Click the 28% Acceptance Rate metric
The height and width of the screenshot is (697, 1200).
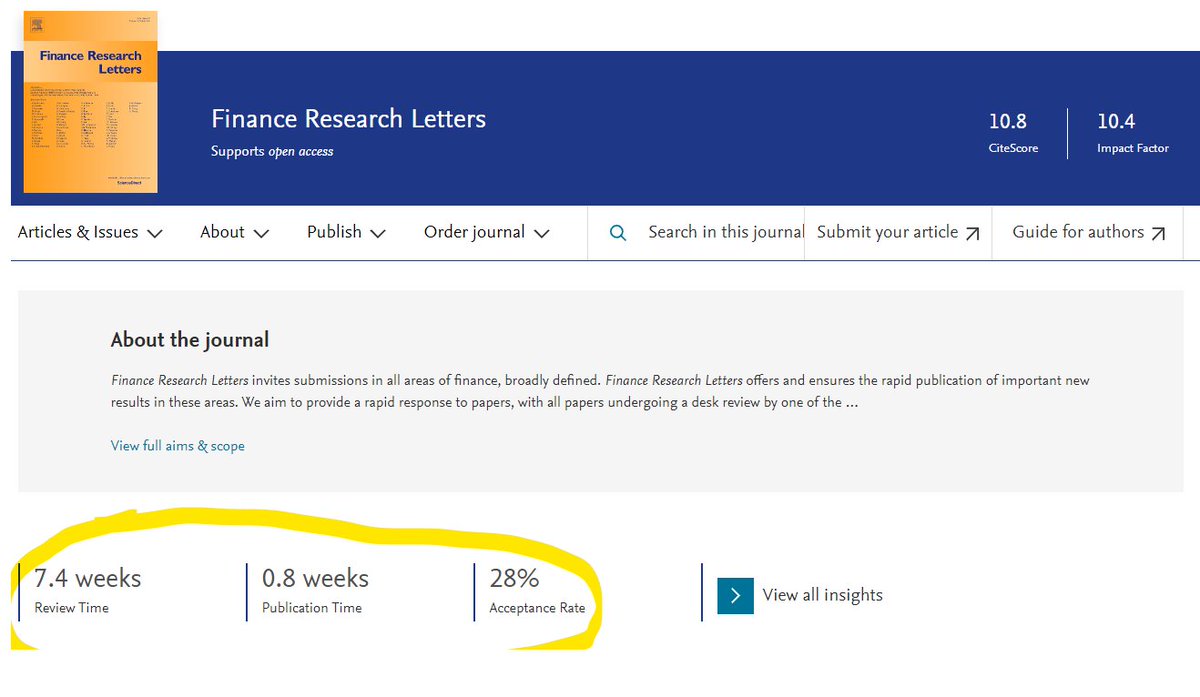coord(537,589)
